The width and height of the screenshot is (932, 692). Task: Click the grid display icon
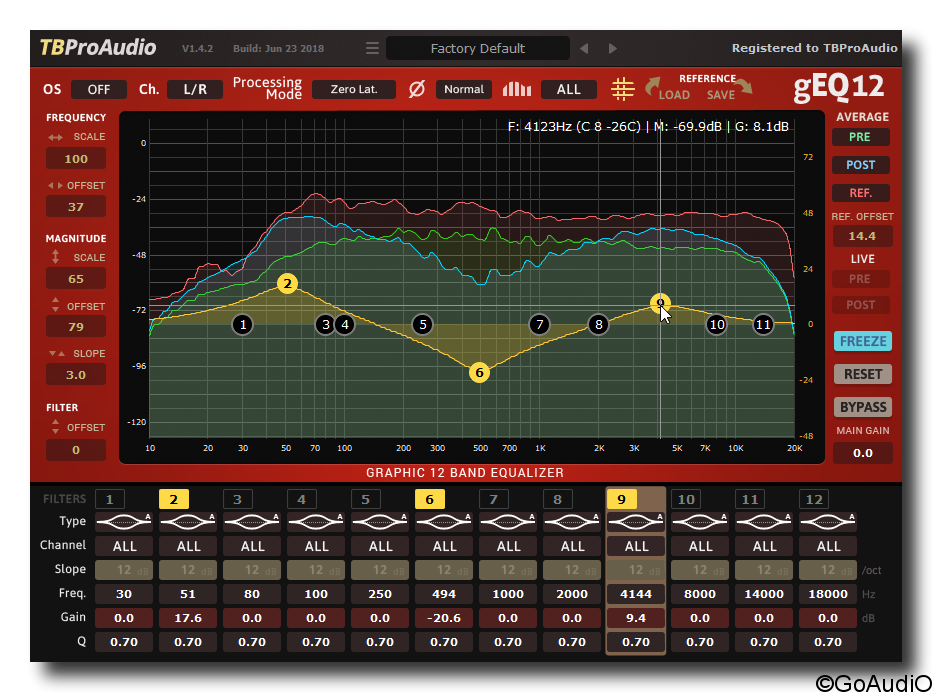point(622,89)
